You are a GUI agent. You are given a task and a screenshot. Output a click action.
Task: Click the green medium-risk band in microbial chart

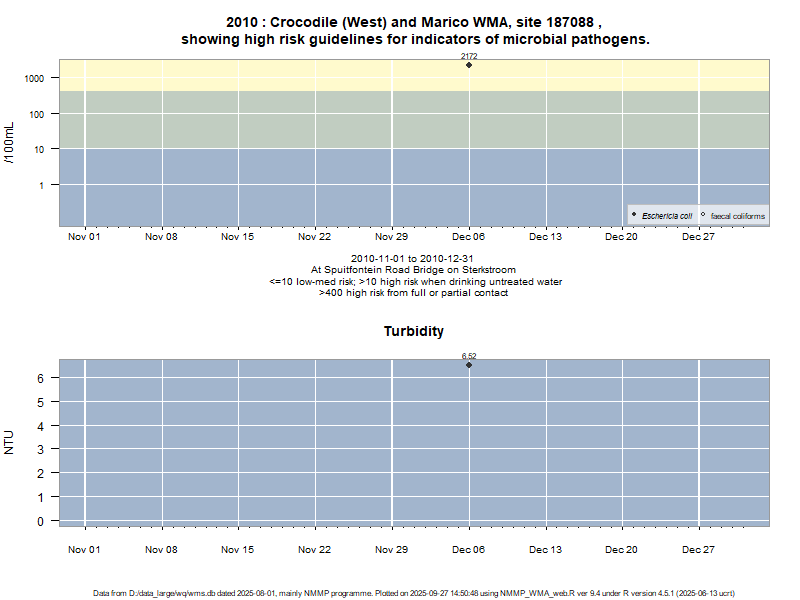pyautogui.click(x=250, y=120)
